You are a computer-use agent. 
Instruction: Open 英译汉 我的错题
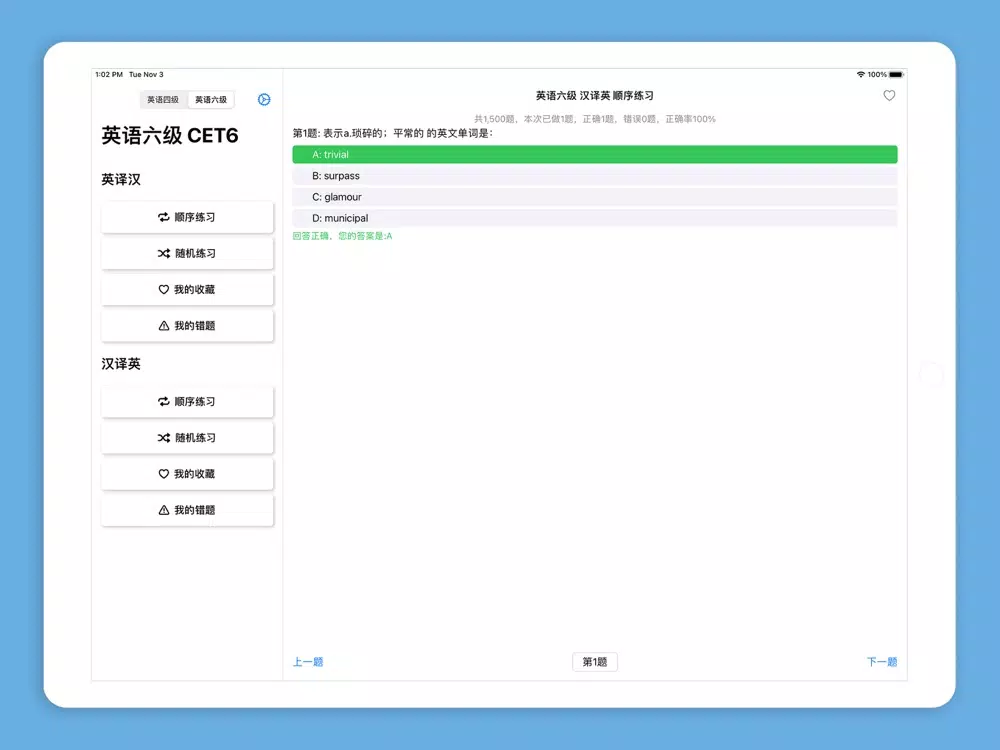tap(187, 326)
